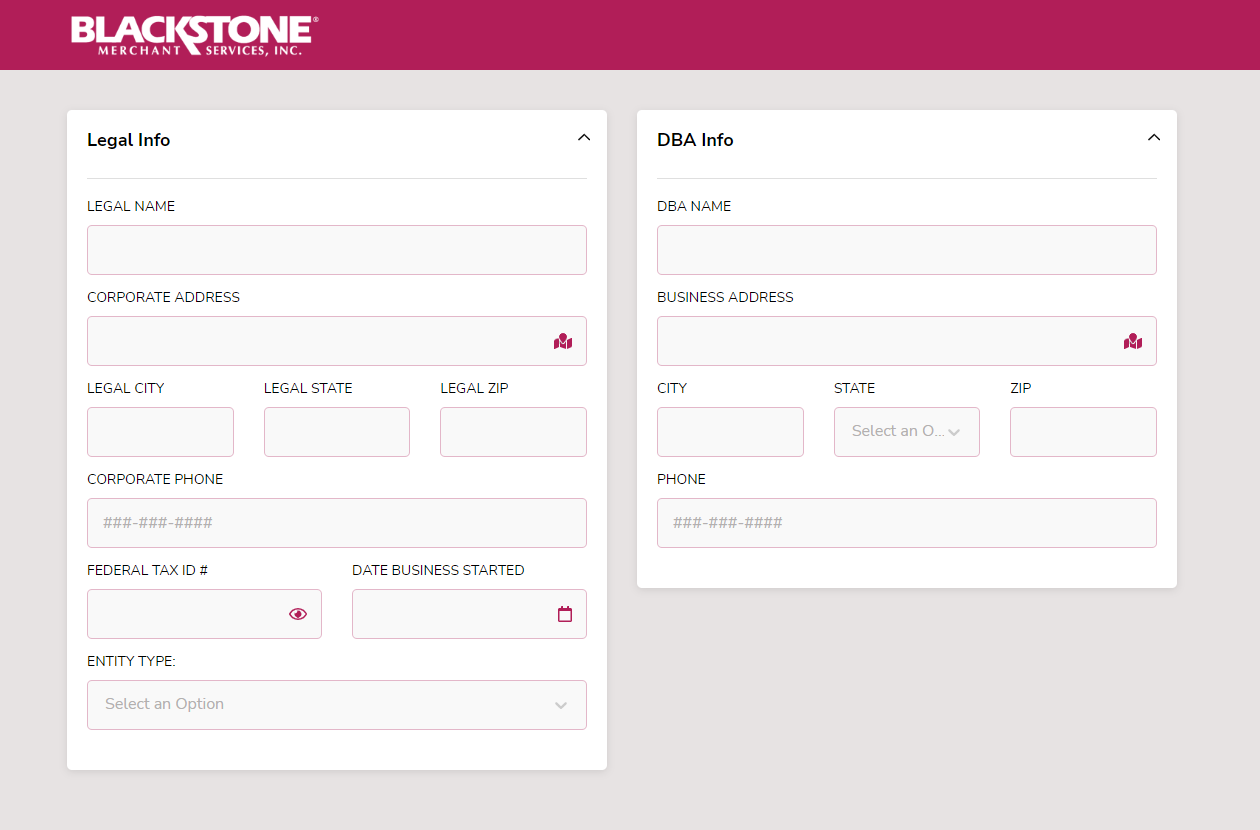The height and width of the screenshot is (830, 1260).
Task: Focus the Corporate Phone field
Action: coord(336,523)
